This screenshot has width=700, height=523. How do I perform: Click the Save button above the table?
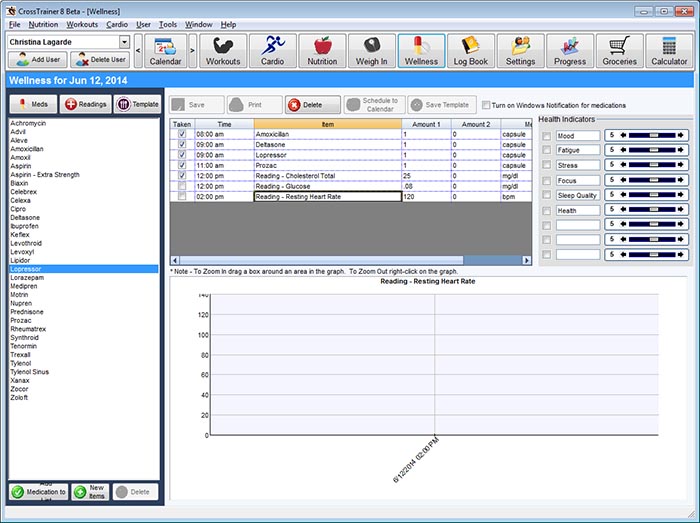[x=196, y=105]
